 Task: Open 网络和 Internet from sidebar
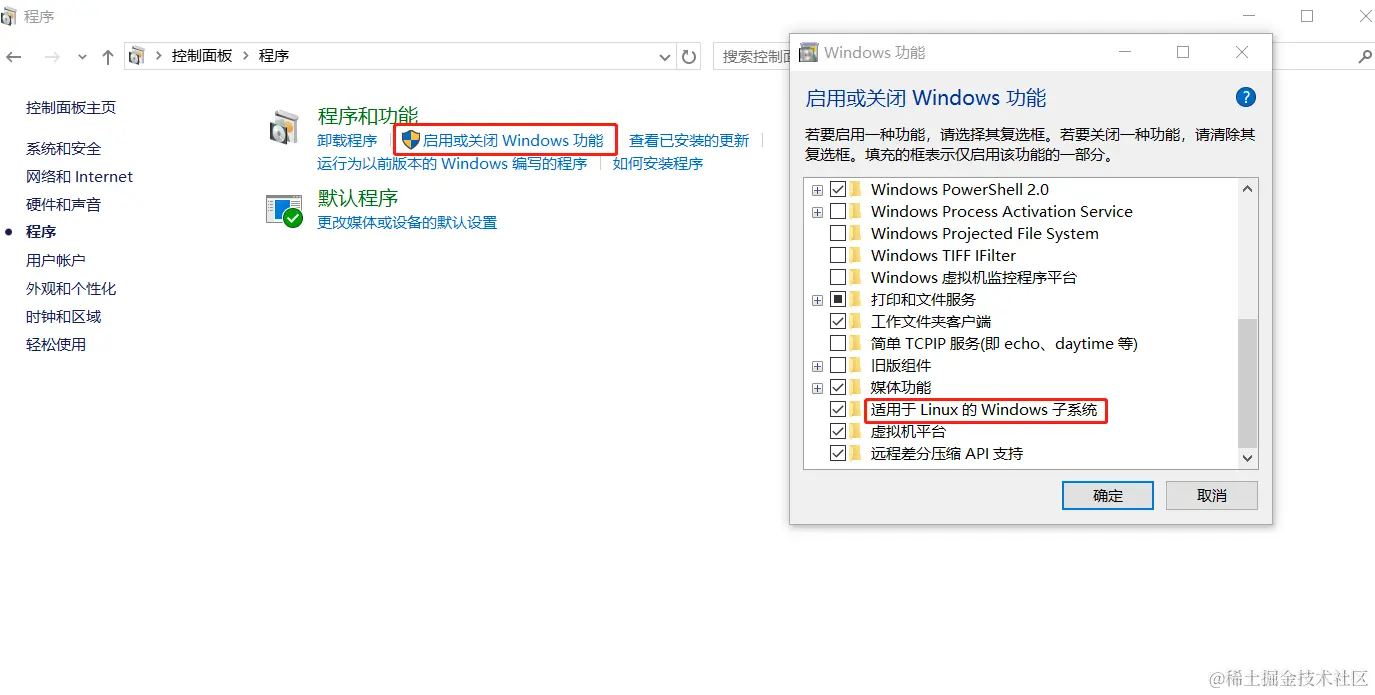coord(78,176)
